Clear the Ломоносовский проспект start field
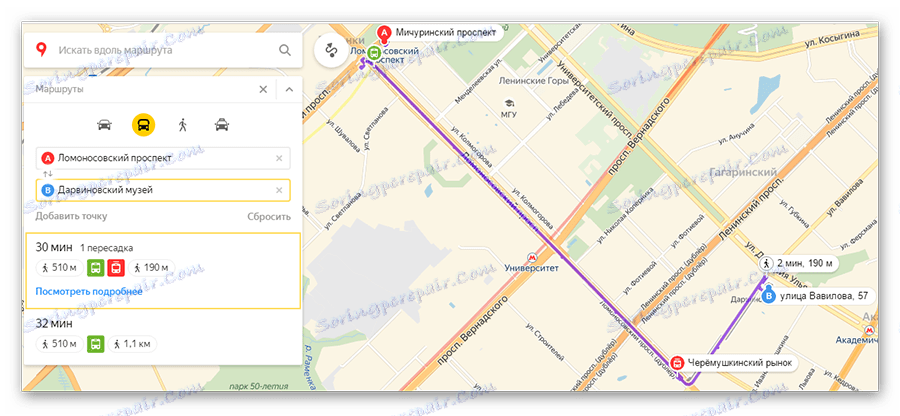900x416 pixels. coord(279,158)
